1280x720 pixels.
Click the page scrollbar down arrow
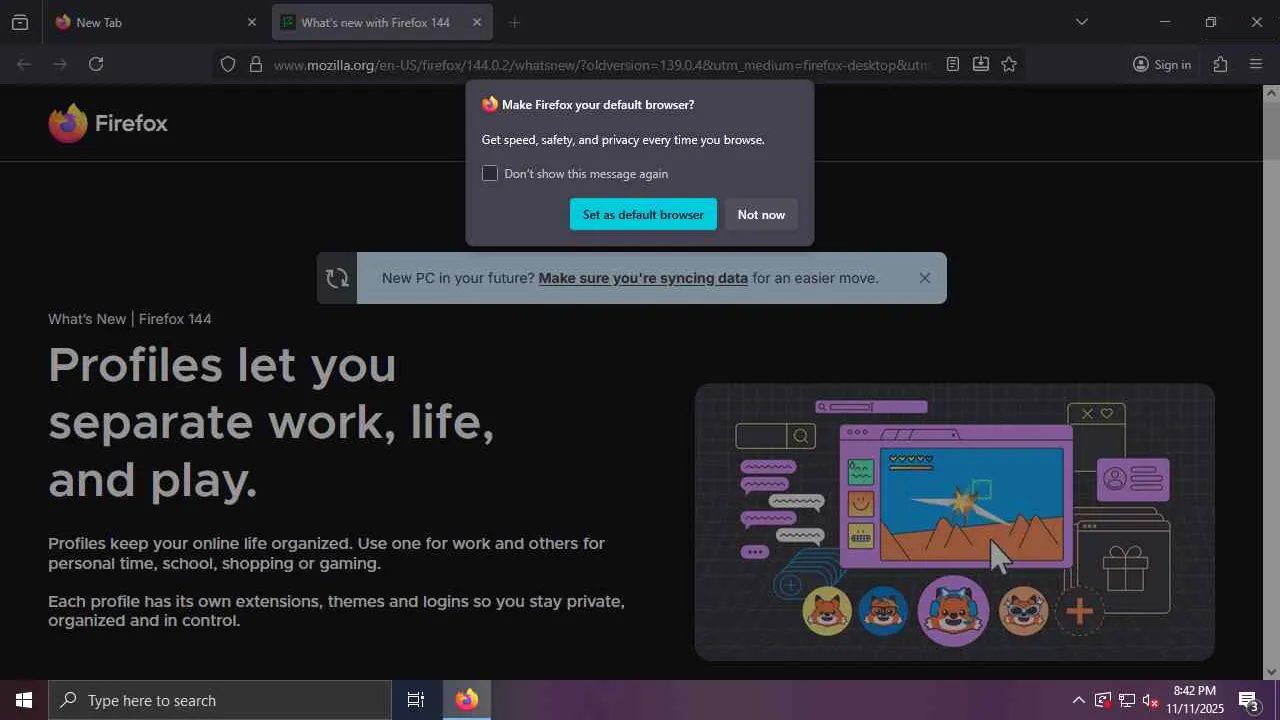[1271, 672]
